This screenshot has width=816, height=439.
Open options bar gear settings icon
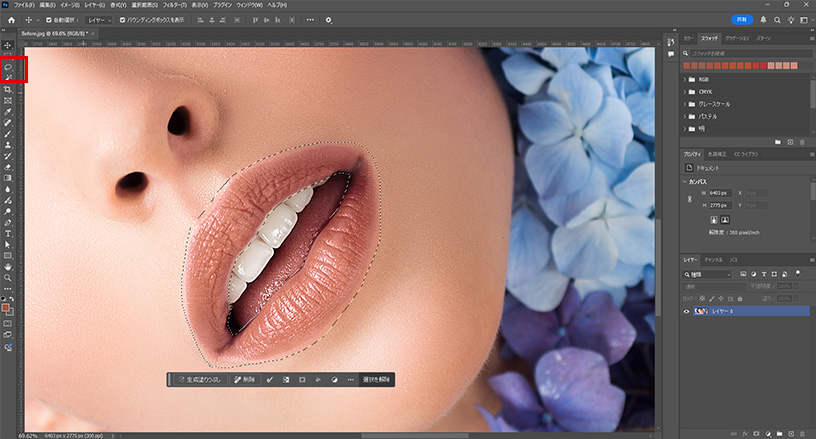pyautogui.click(x=328, y=19)
